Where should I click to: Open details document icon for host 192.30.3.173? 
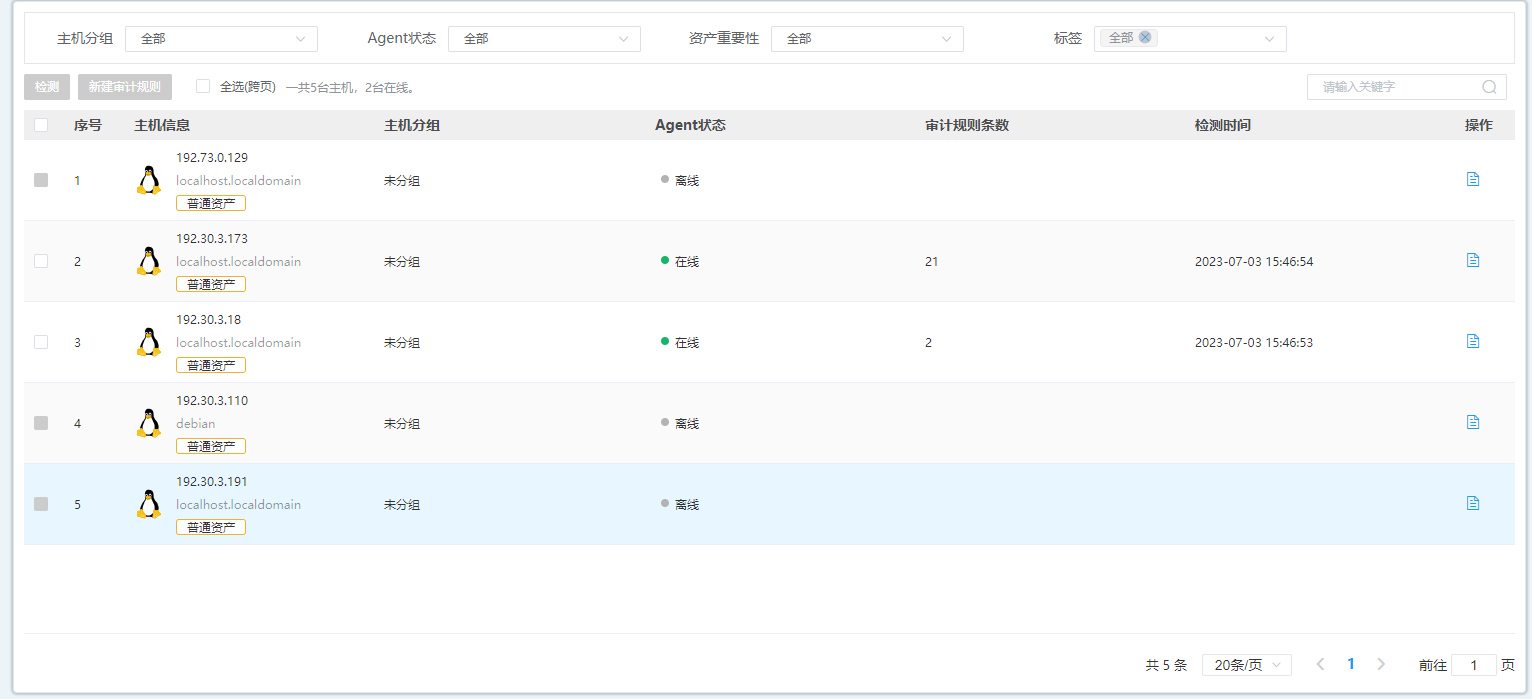(x=1472, y=260)
